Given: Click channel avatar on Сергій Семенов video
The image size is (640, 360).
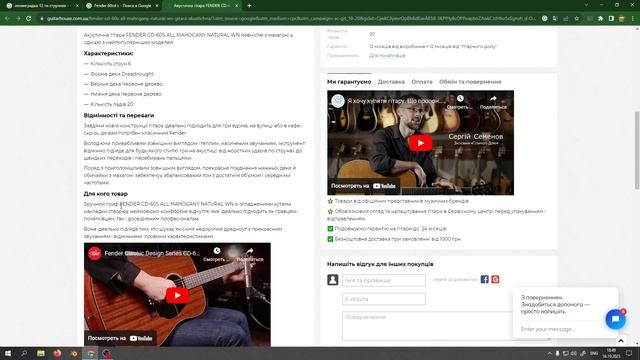Looking at the screenshot, I should tap(338, 101).
